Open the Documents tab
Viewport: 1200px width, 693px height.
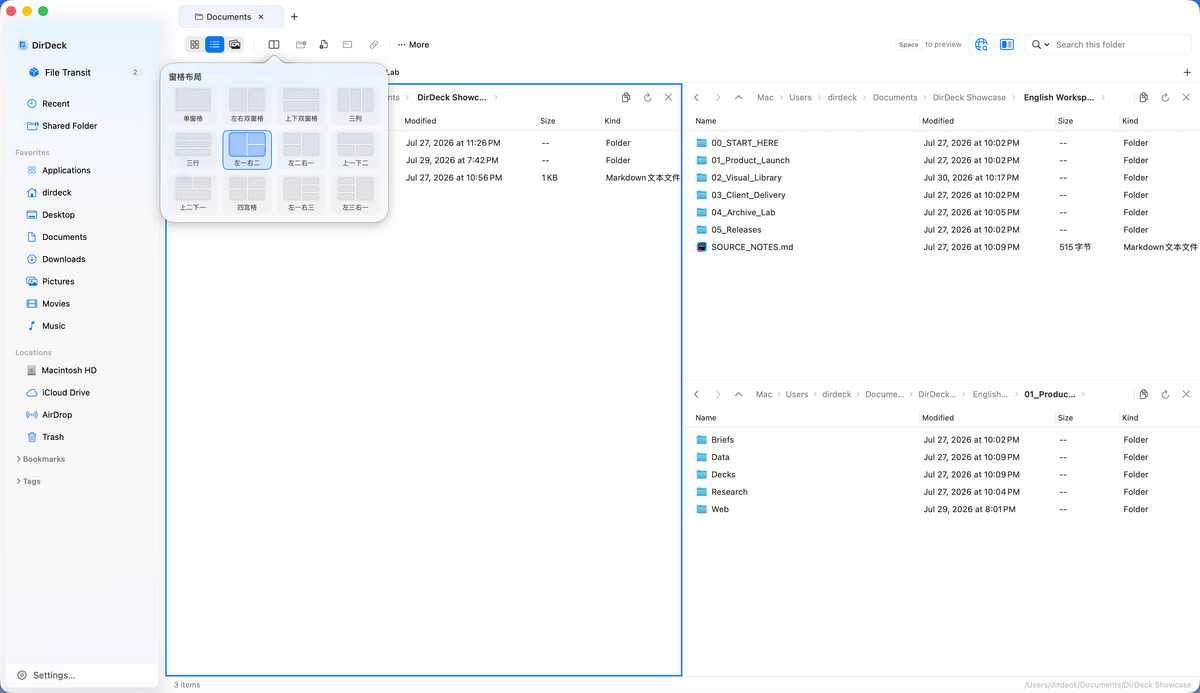229,17
